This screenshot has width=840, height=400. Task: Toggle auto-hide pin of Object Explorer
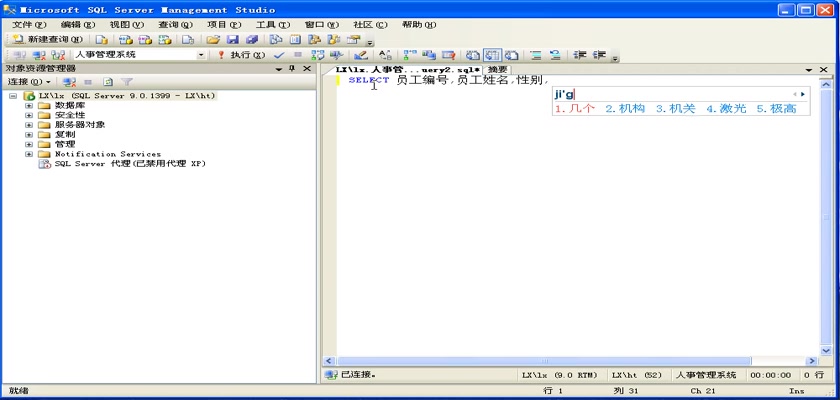coord(292,69)
